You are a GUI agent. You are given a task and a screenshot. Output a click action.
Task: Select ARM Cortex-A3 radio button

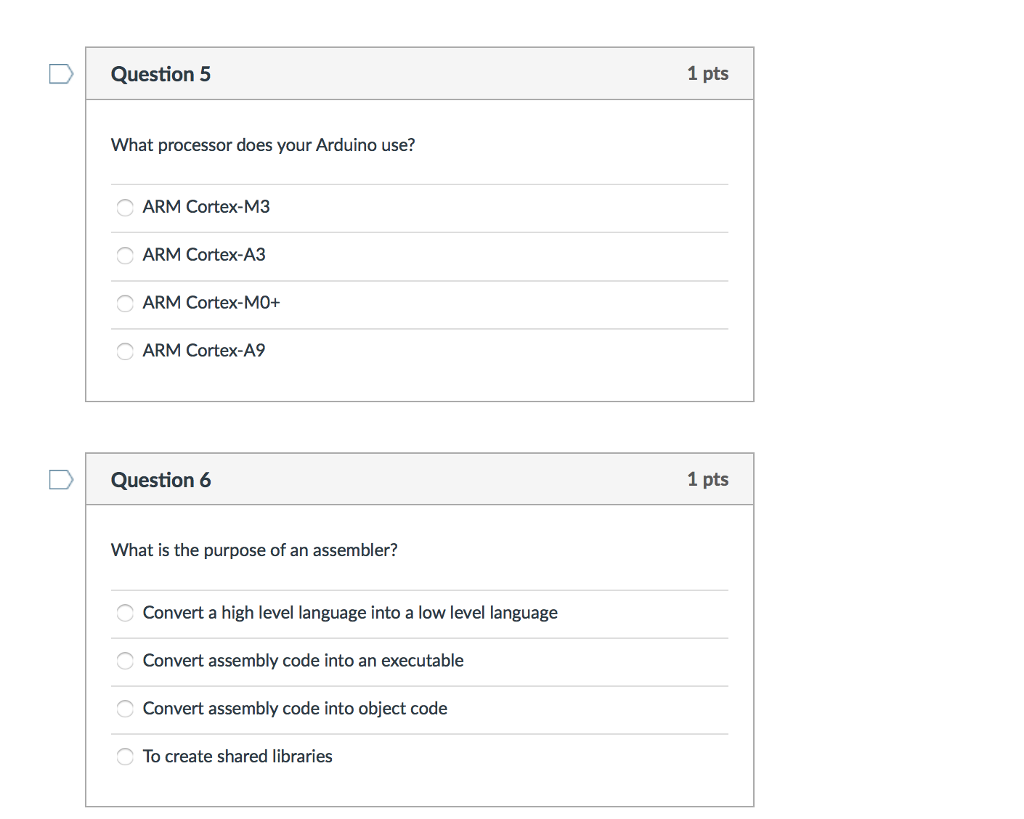tap(125, 255)
